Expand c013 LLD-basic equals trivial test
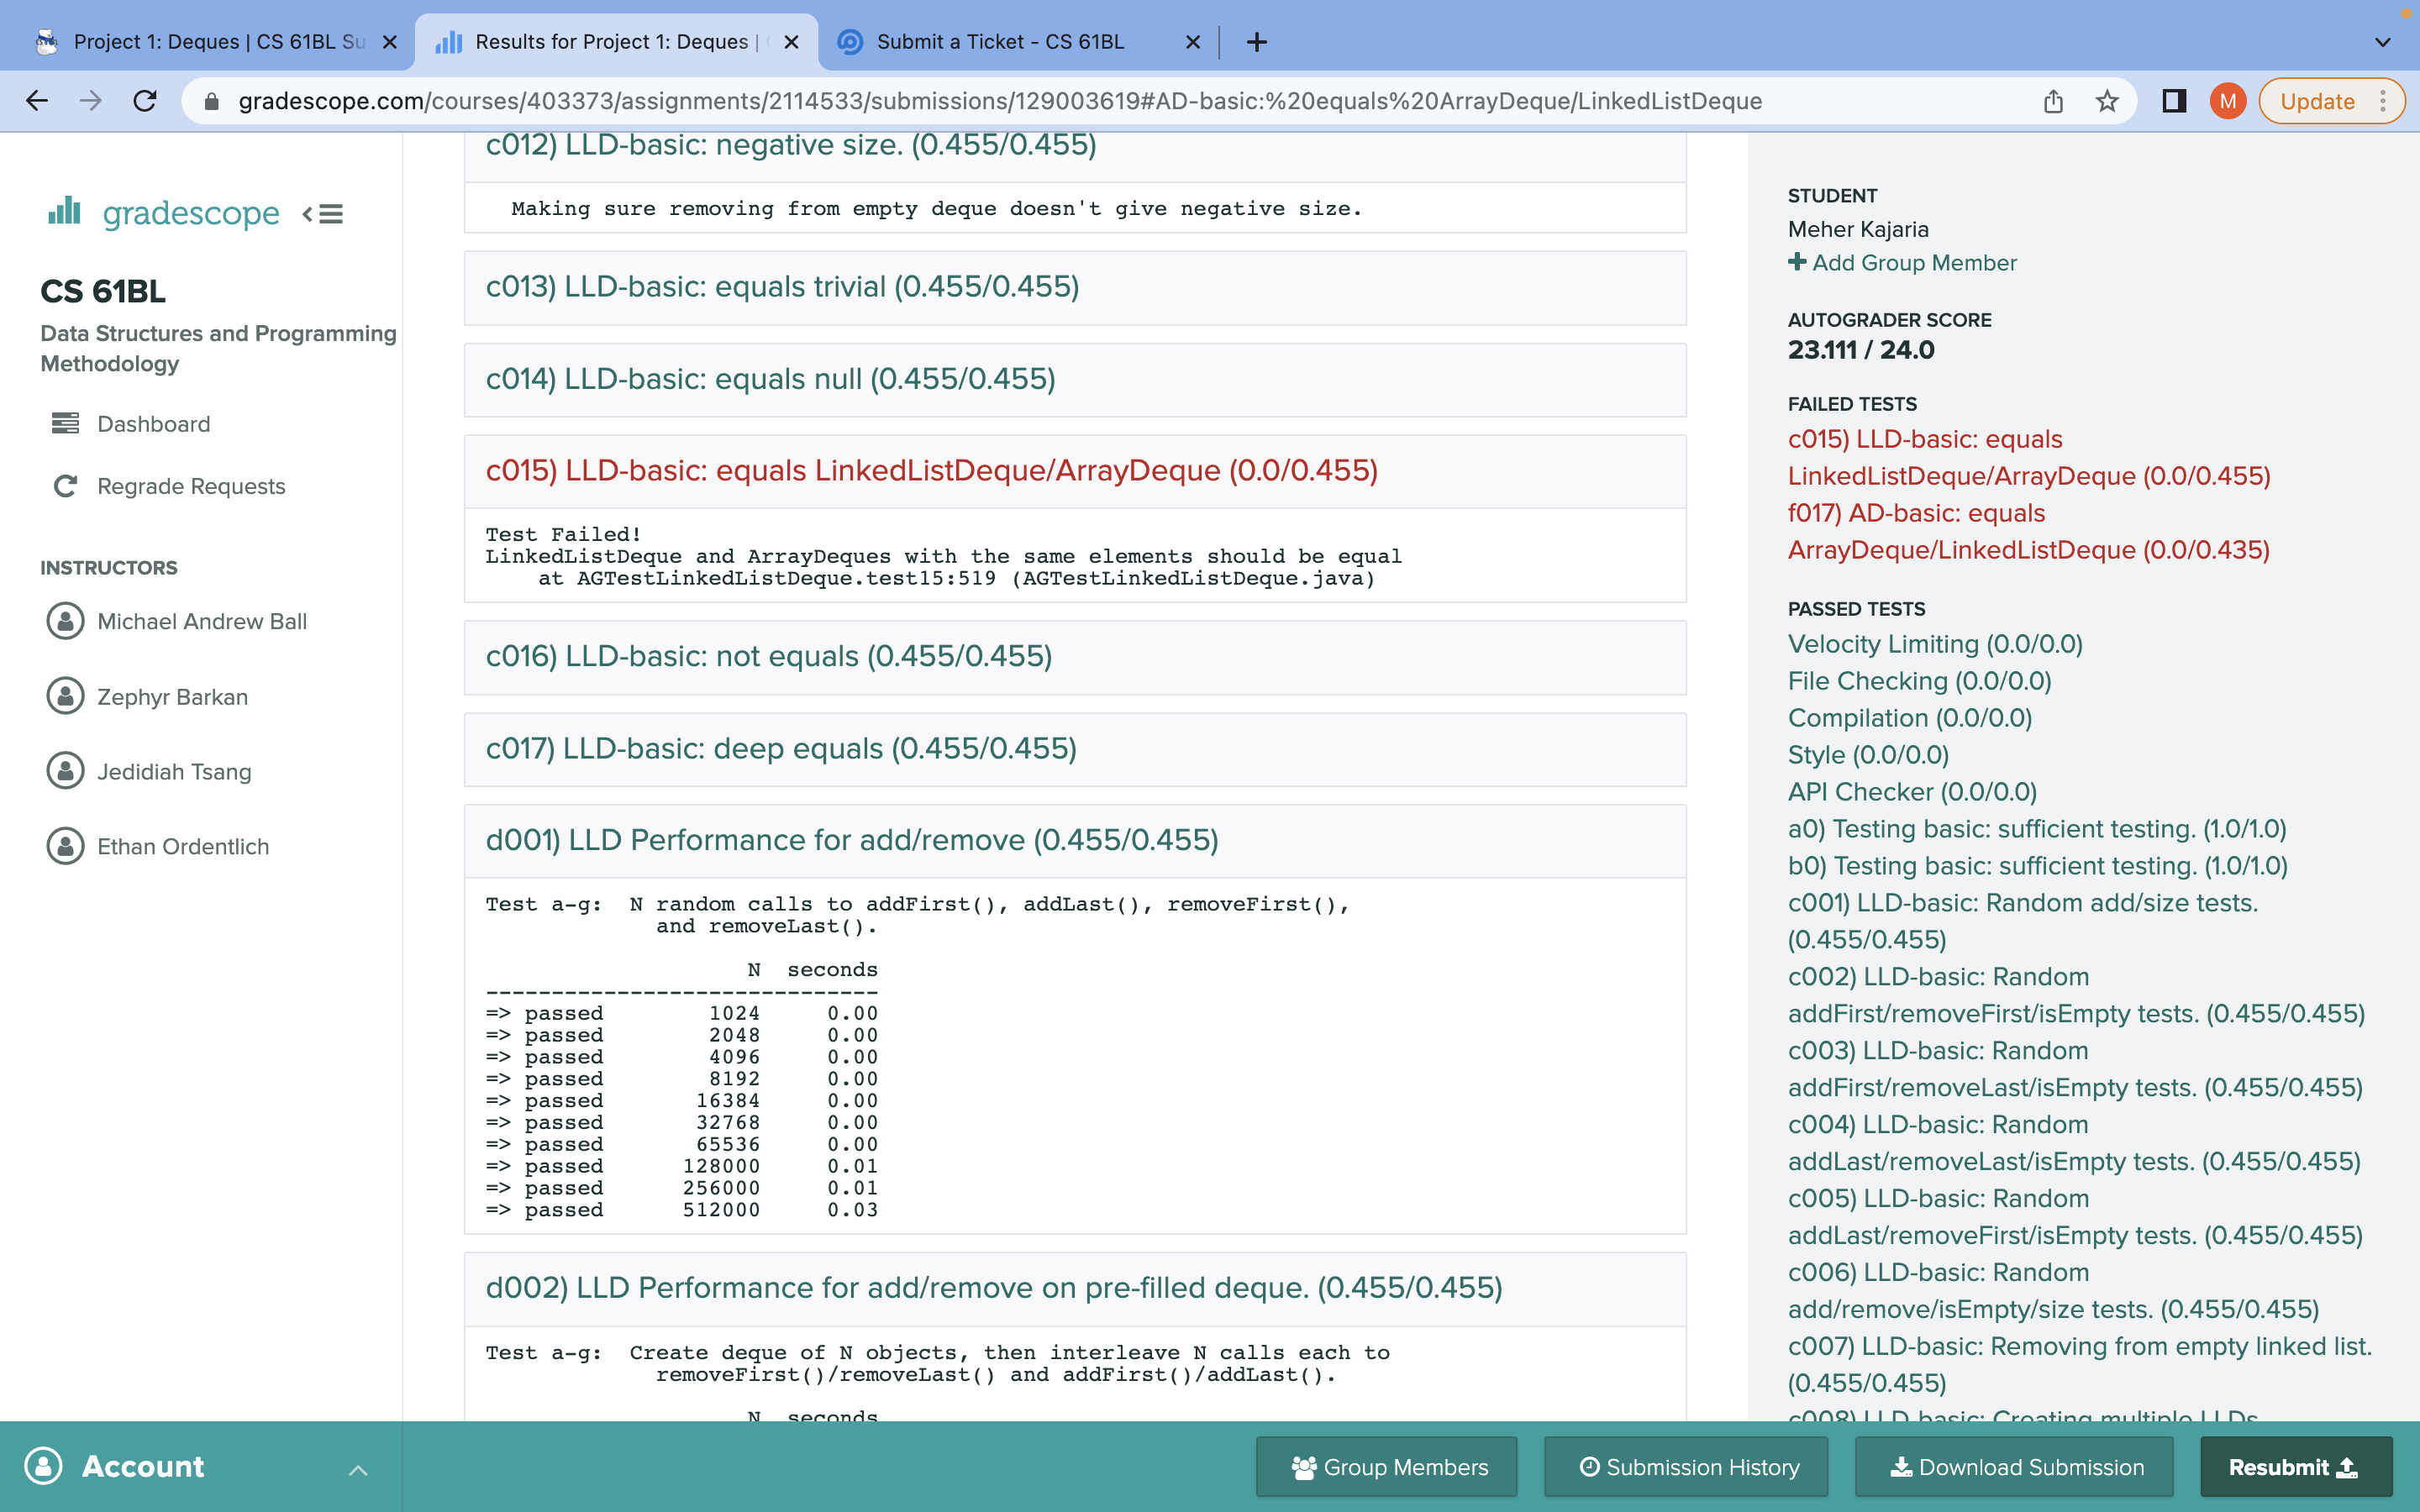The height and width of the screenshot is (1512, 2420). click(x=782, y=287)
